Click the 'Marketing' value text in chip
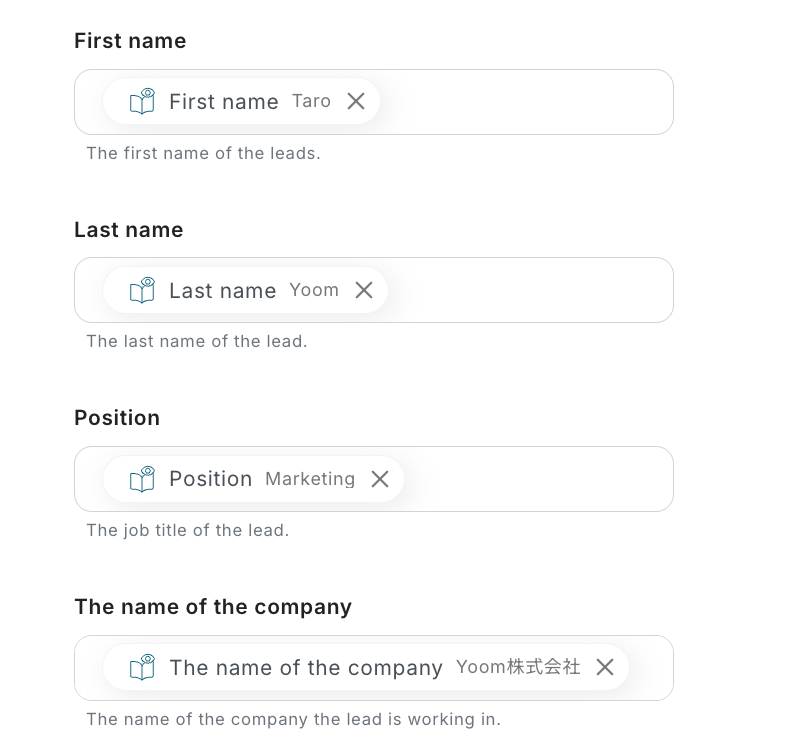This screenshot has width=796, height=752. (x=310, y=479)
